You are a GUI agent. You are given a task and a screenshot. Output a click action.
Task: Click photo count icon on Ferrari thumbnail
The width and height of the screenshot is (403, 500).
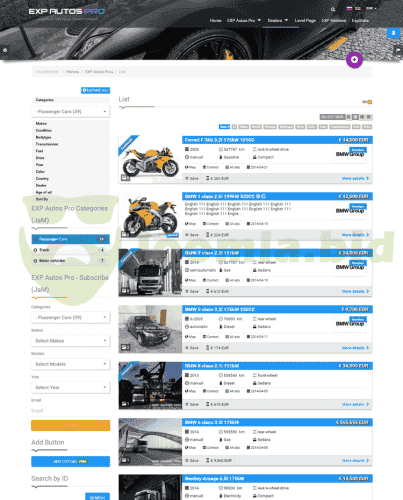[x=125, y=178]
